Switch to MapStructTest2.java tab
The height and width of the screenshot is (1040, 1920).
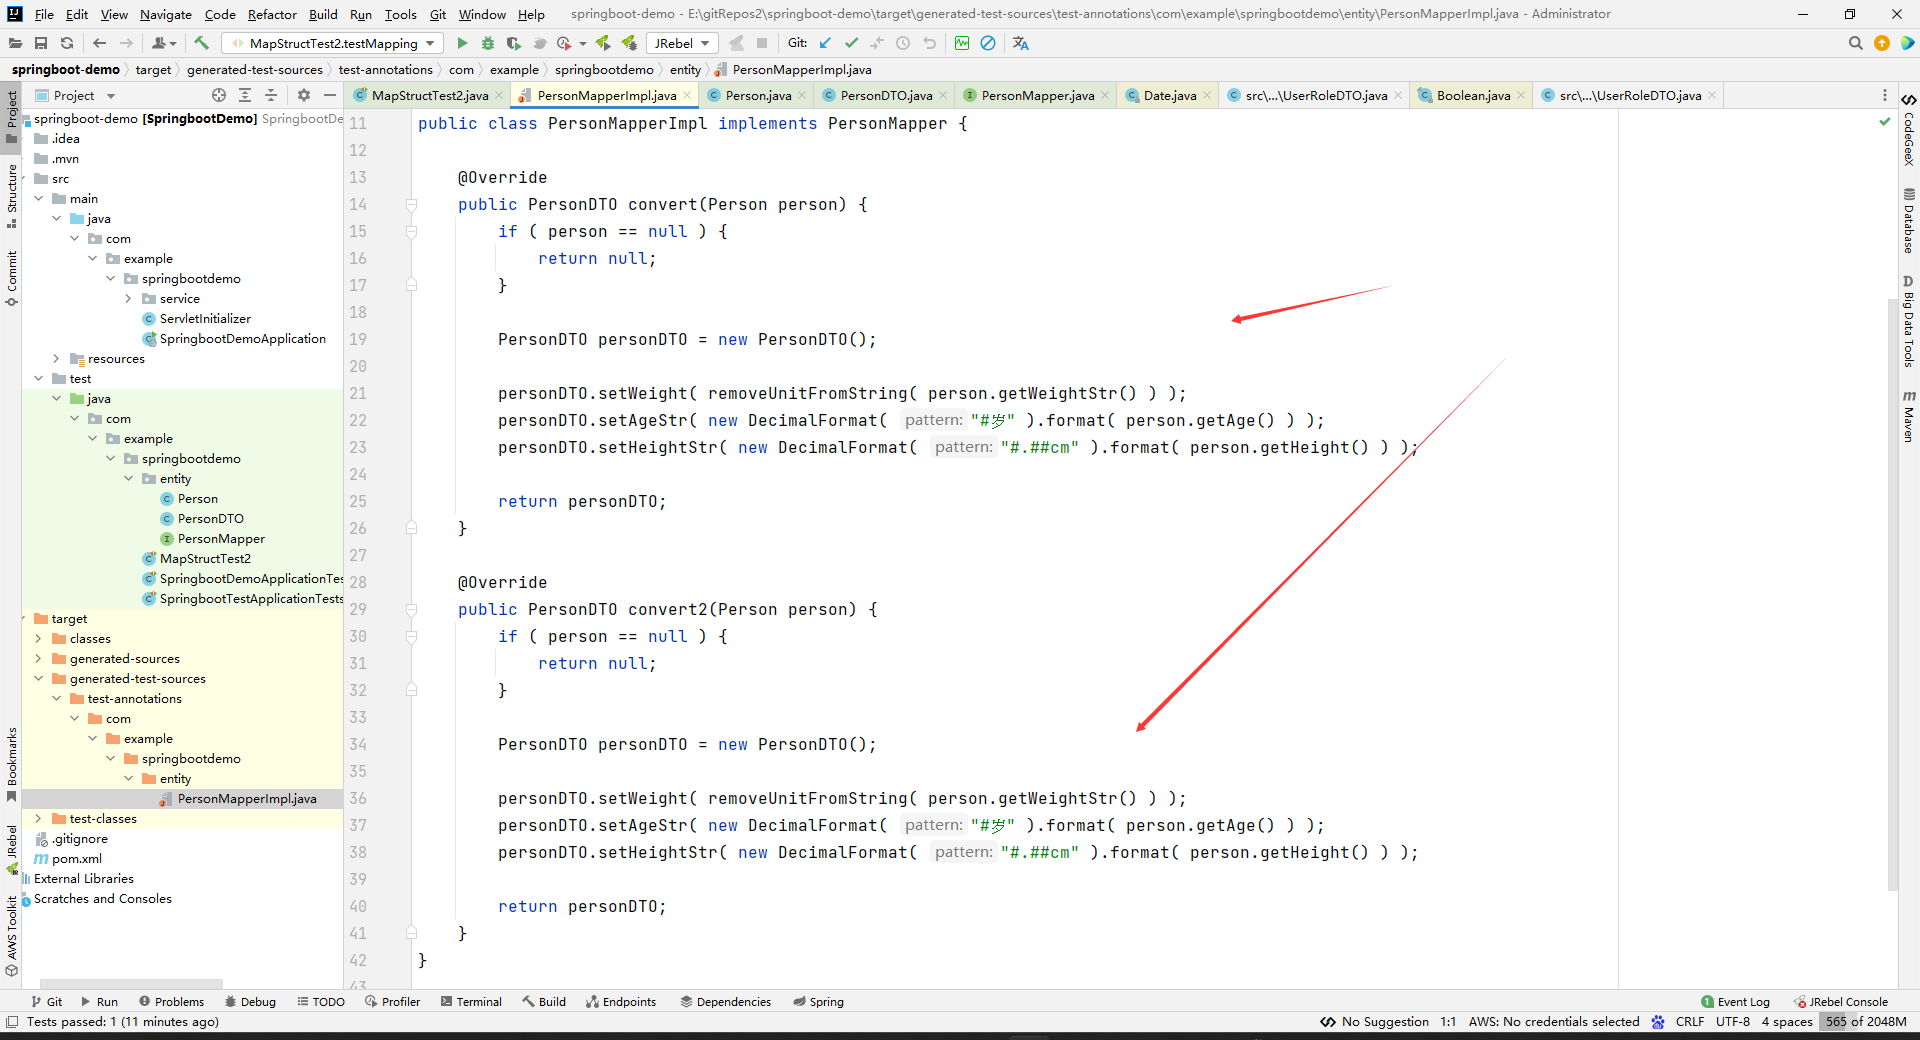[430, 95]
